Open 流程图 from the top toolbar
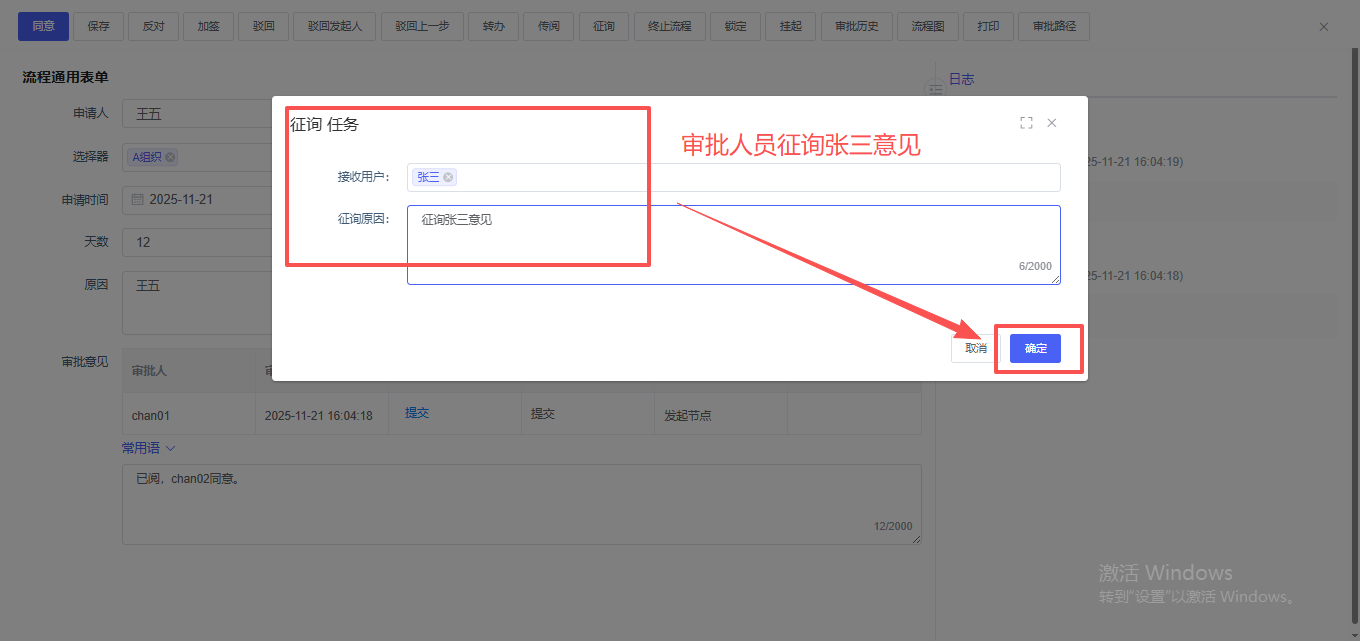This screenshot has height=641, width=1360. click(x=927, y=27)
